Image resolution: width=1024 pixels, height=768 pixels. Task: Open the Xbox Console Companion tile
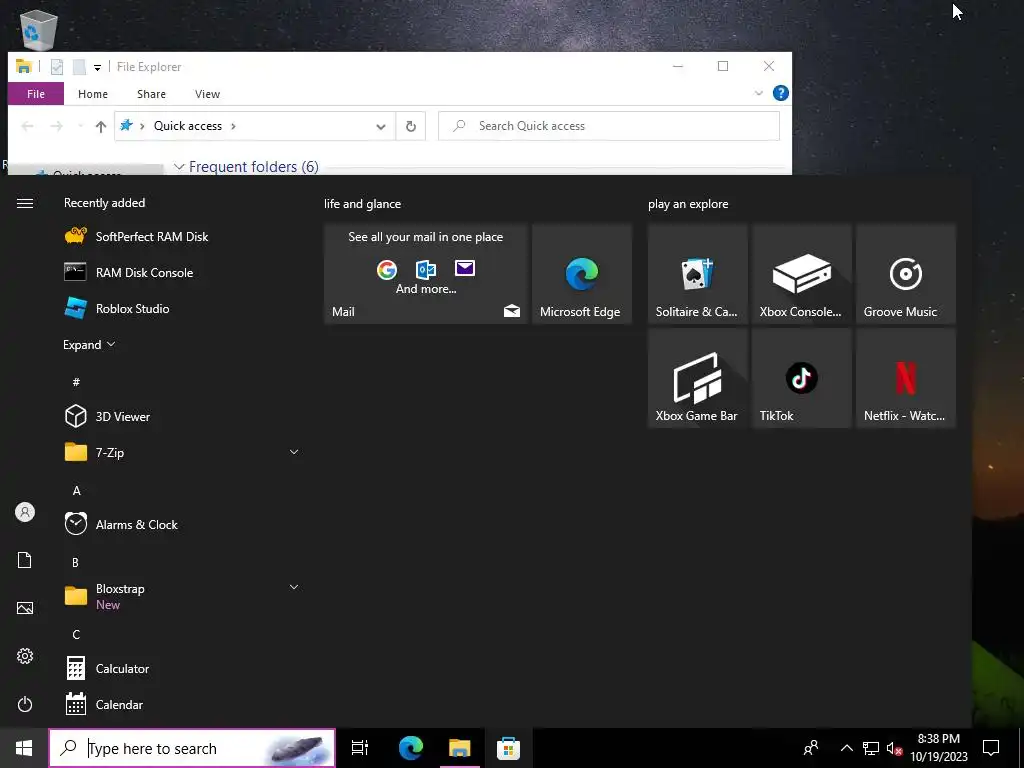point(801,274)
